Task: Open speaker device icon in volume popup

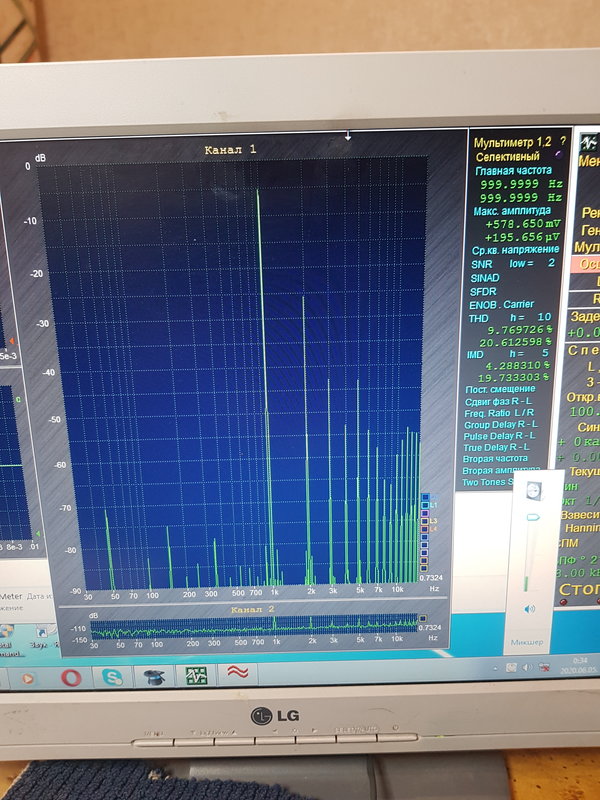Action: [534, 491]
